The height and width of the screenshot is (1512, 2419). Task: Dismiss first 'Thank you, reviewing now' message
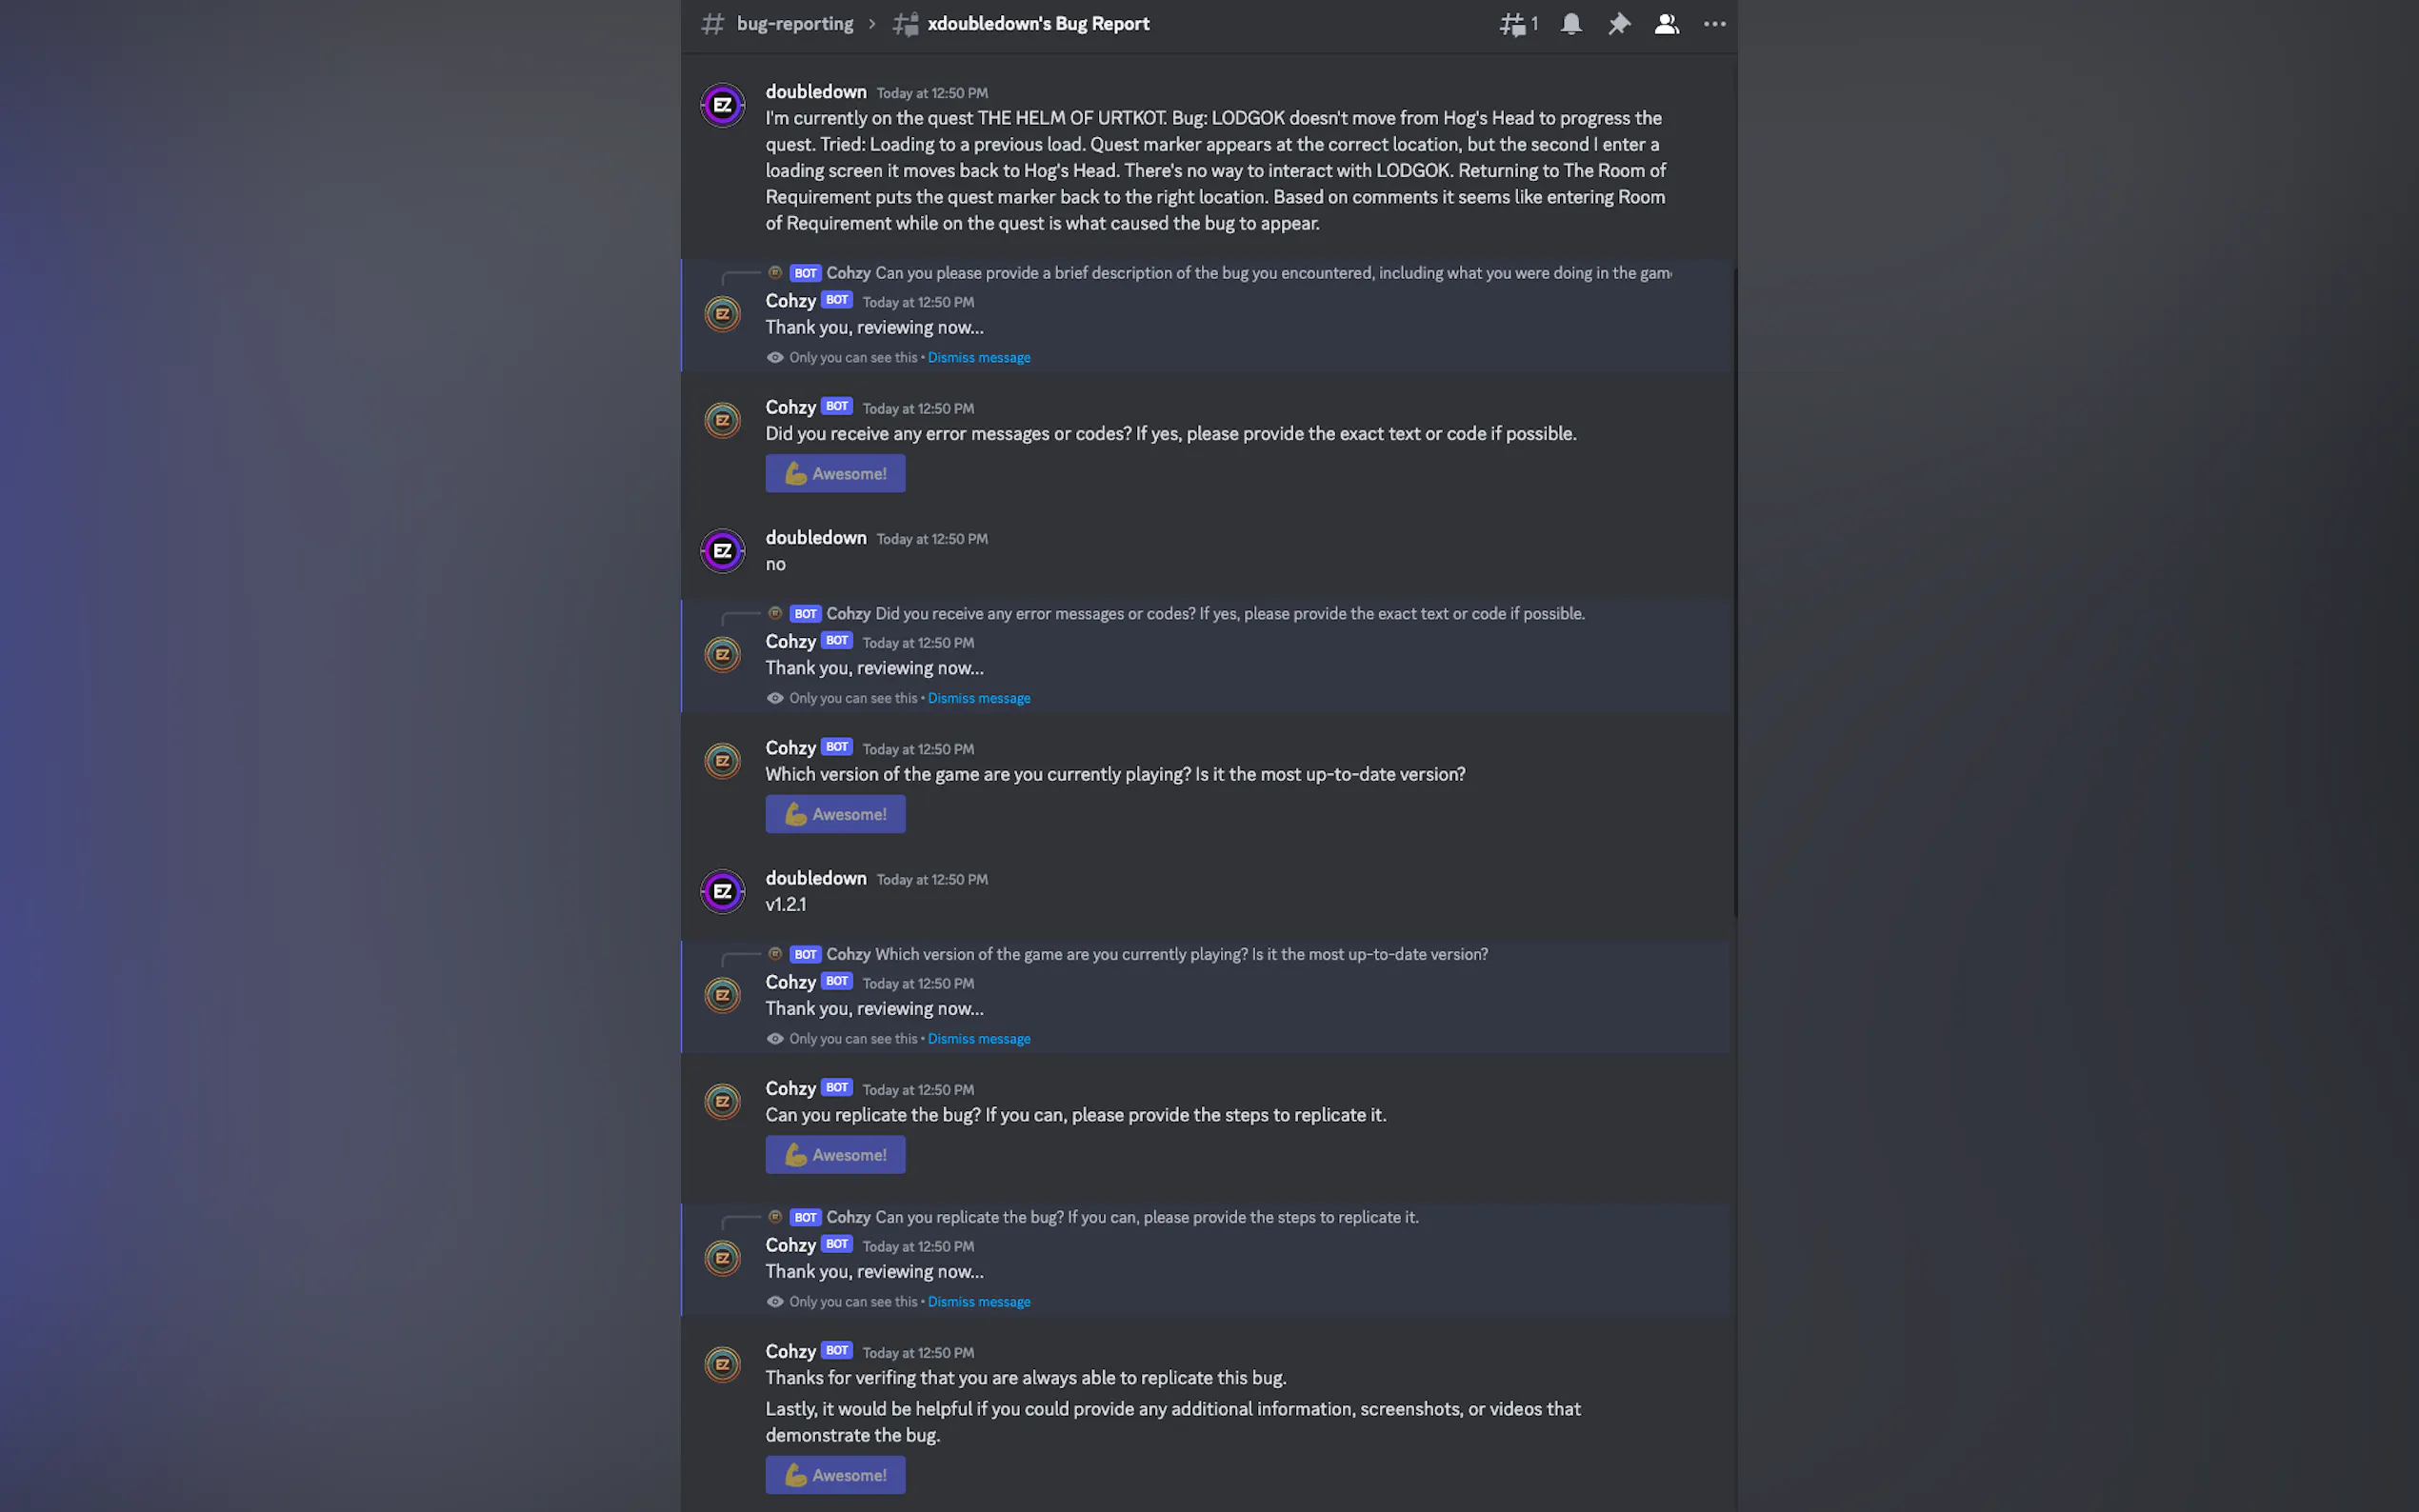click(x=978, y=358)
